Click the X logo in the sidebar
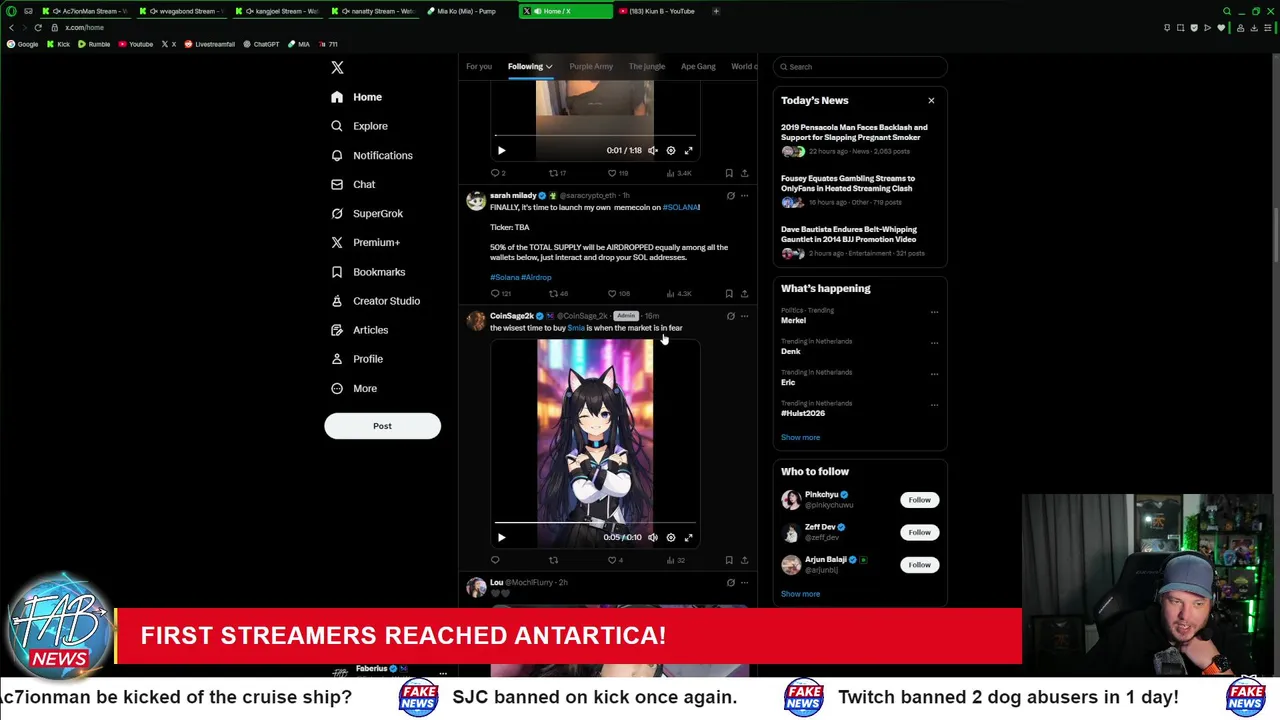Viewport: 1280px width, 720px height. (337, 67)
